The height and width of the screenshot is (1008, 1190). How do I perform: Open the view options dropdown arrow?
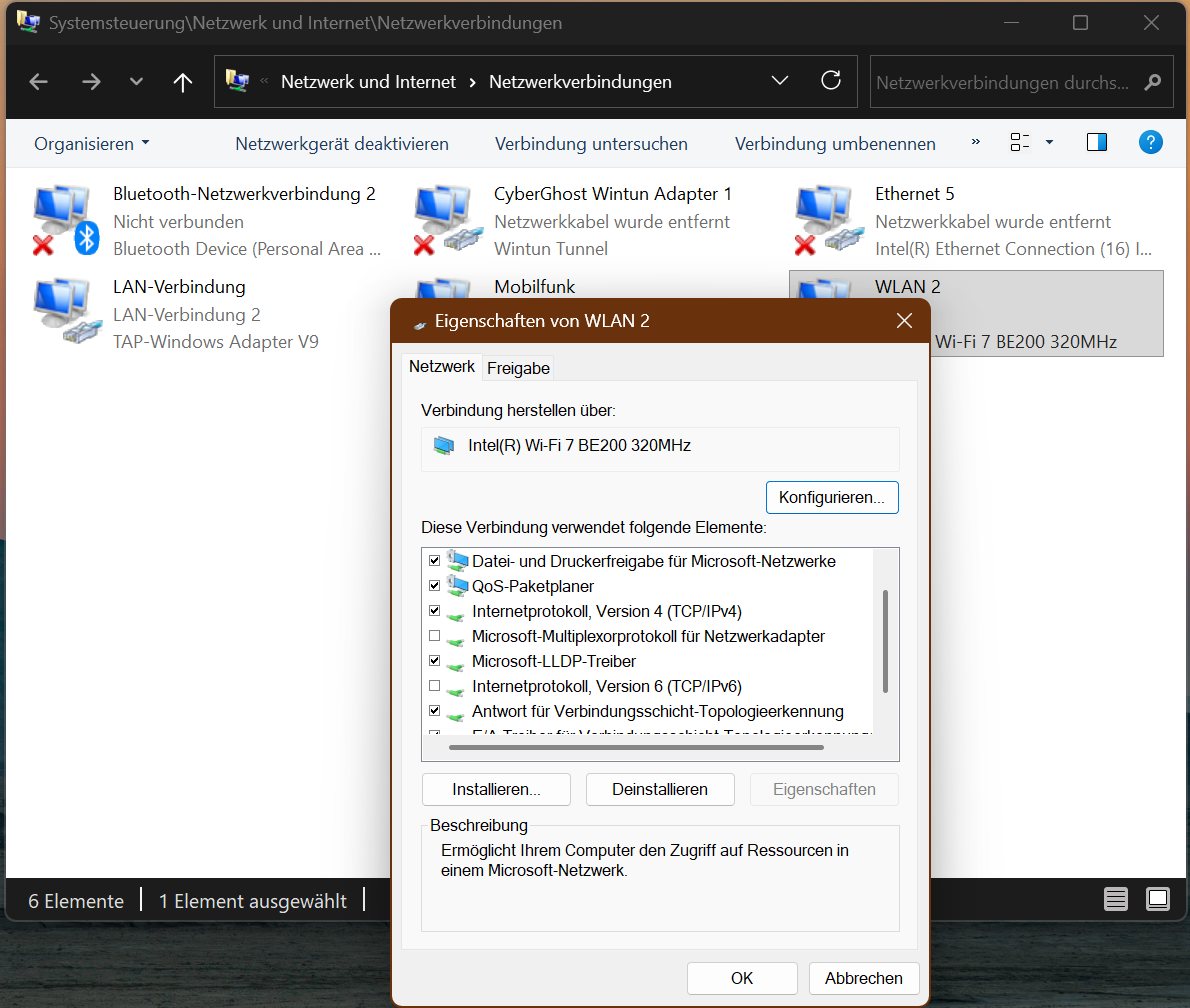[x=1050, y=142]
